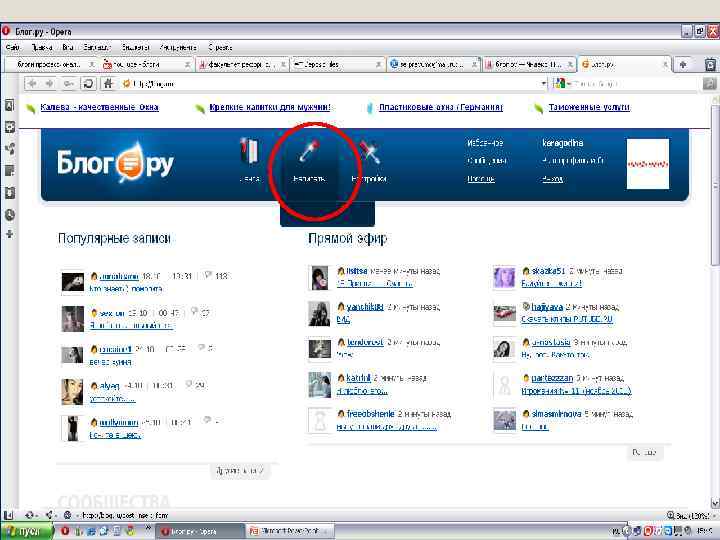This screenshot has width=720, height=540.
Task: Click scrollbar down arrow at page bottom
Action: tap(715, 503)
